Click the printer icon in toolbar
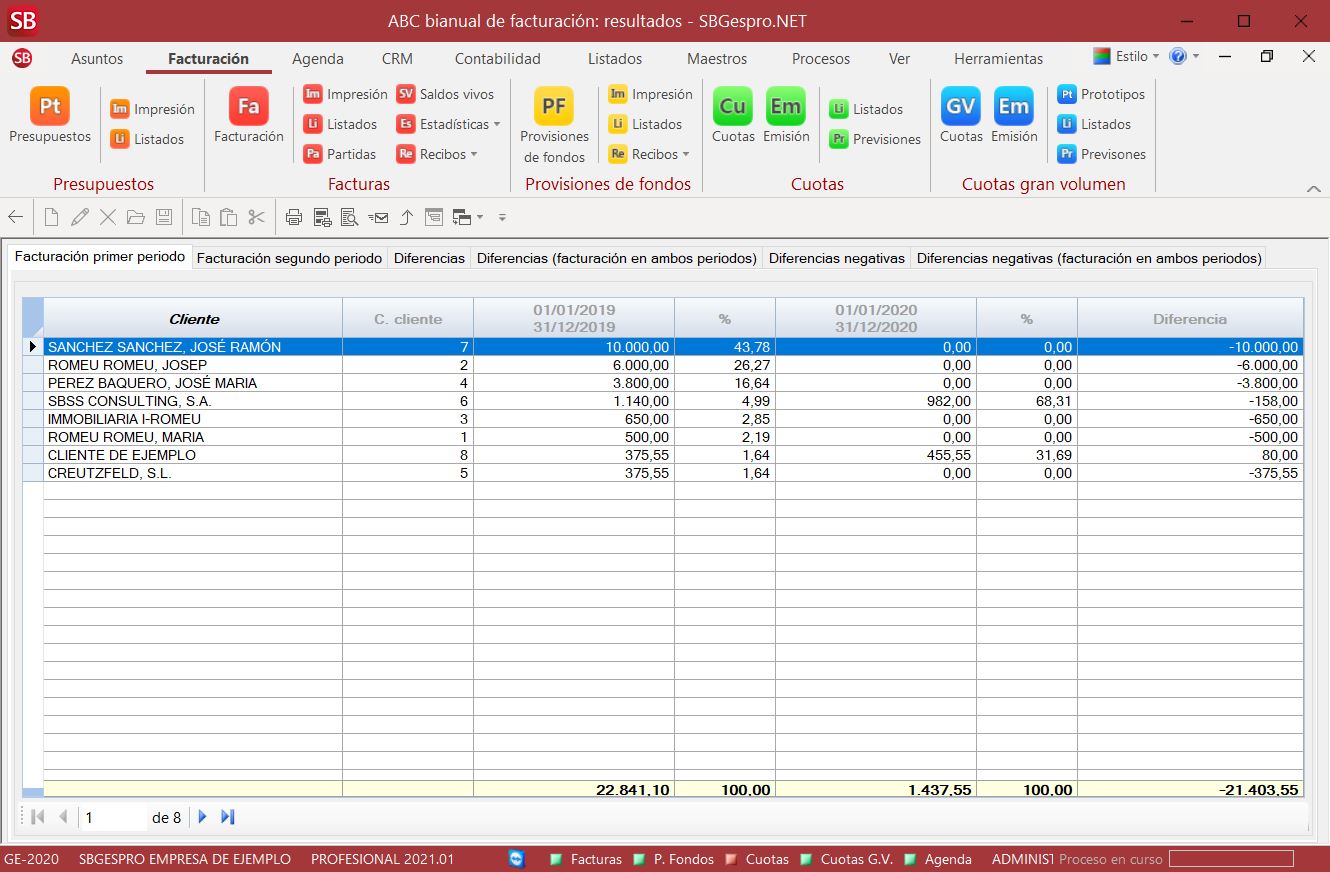The height and width of the screenshot is (872, 1330). pyautogui.click(x=294, y=217)
